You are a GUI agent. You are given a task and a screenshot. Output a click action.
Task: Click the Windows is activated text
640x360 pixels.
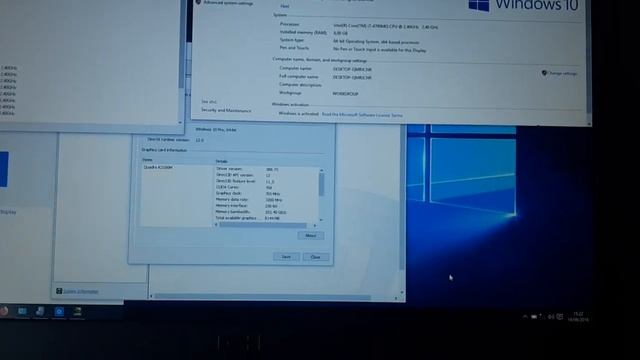(x=298, y=114)
